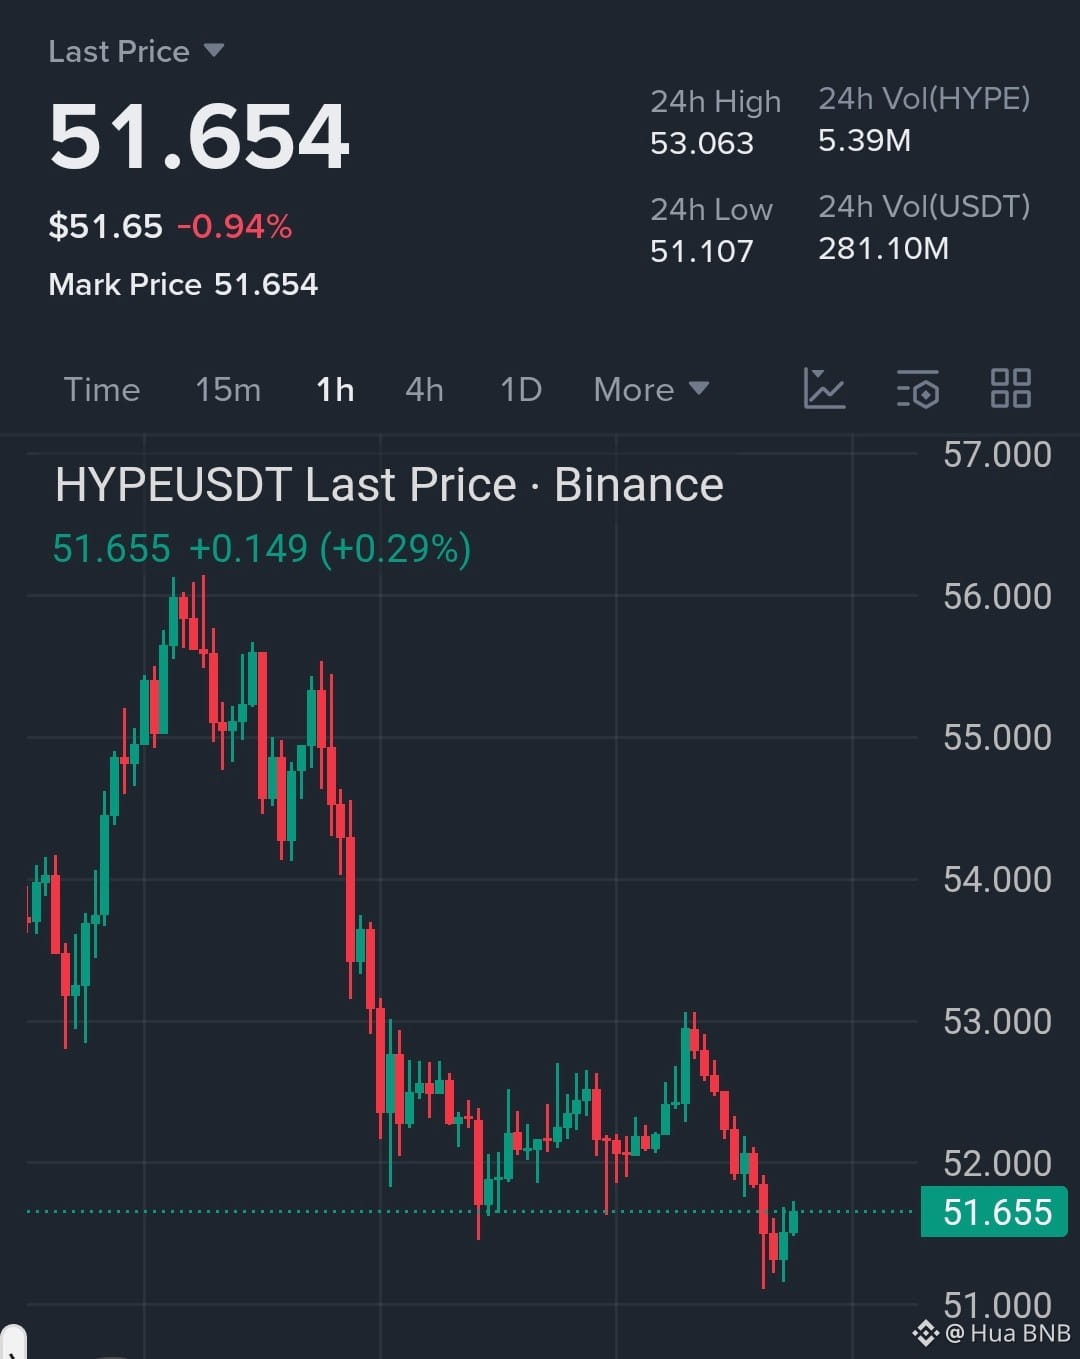Click the 24h High label

click(715, 101)
